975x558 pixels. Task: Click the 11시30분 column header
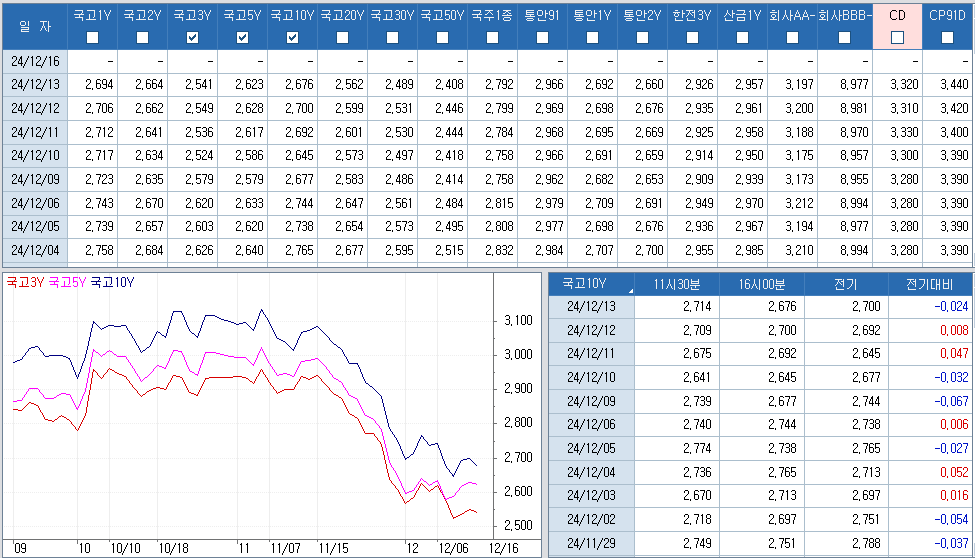click(x=676, y=283)
